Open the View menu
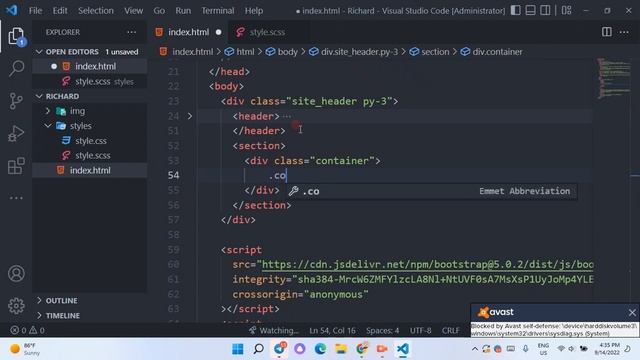This screenshot has width=640, height=360. coord(133,11)
